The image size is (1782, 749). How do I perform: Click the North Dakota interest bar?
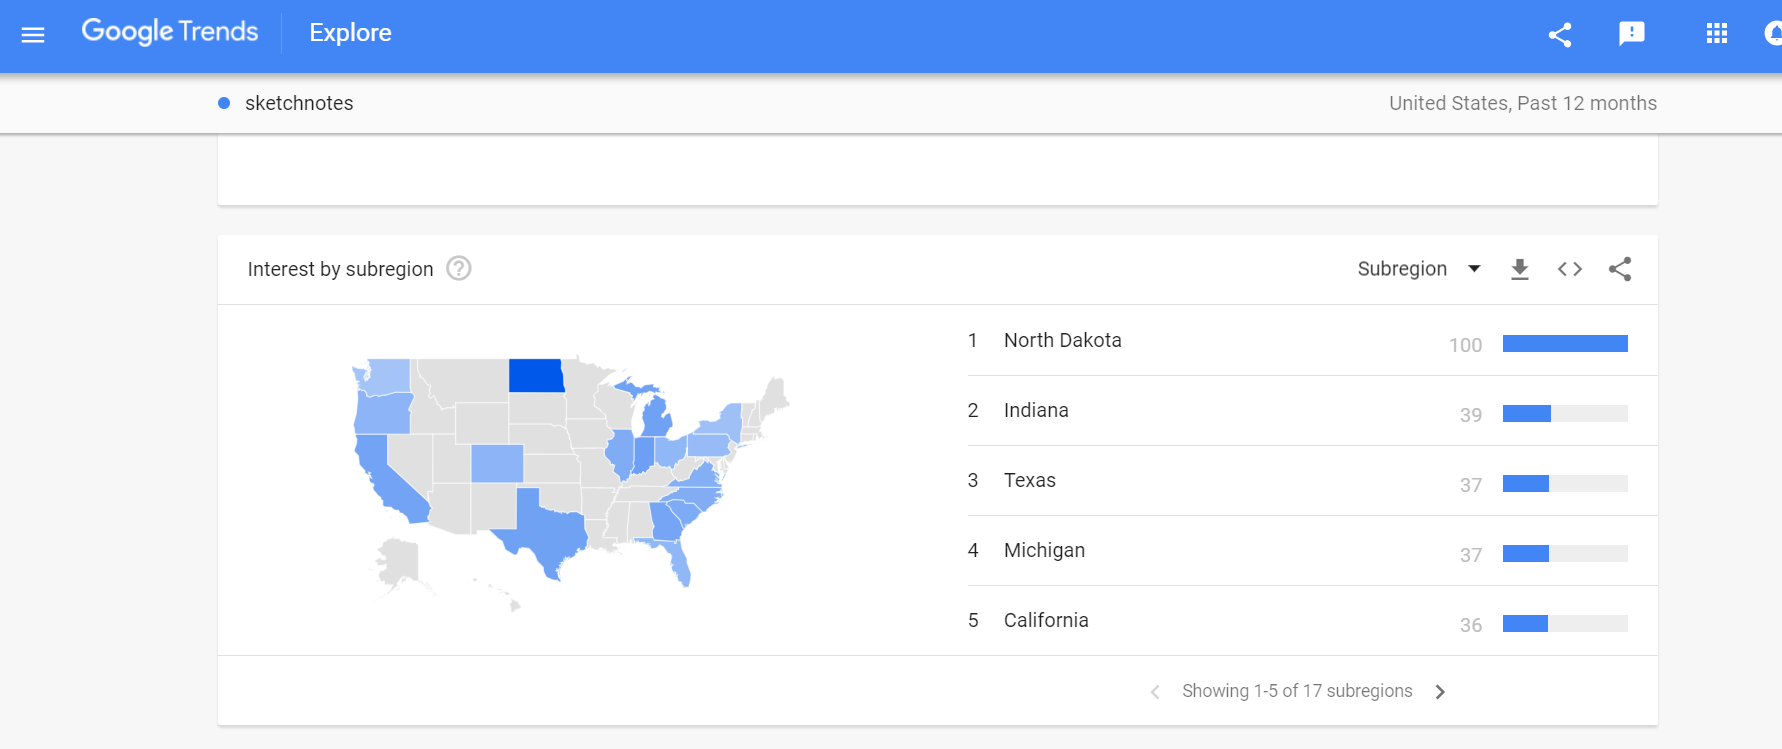[1565, 344]
